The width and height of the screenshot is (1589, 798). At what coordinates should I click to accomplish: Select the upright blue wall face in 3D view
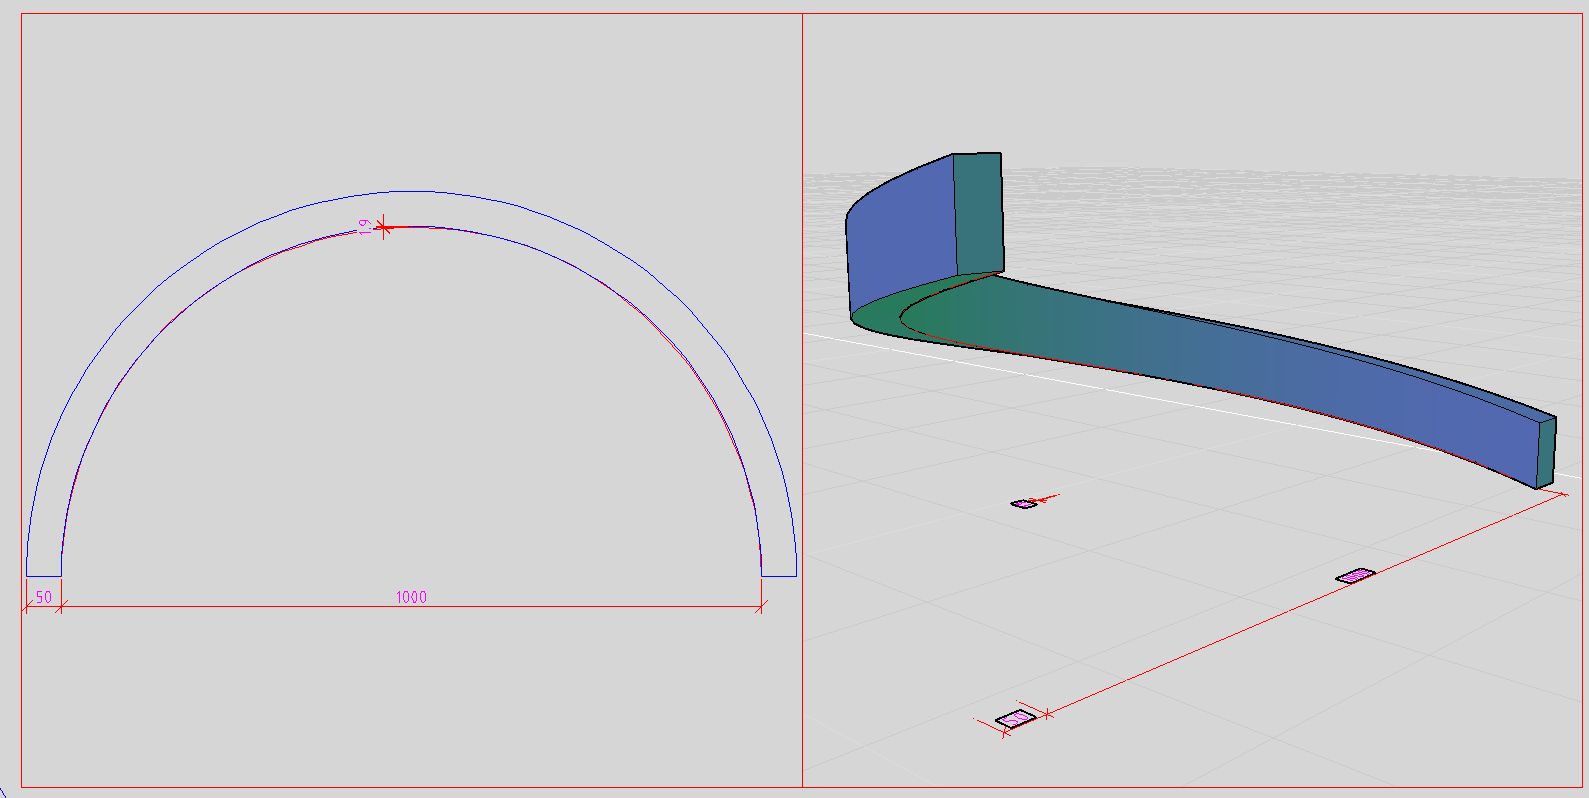click(901, 234)
